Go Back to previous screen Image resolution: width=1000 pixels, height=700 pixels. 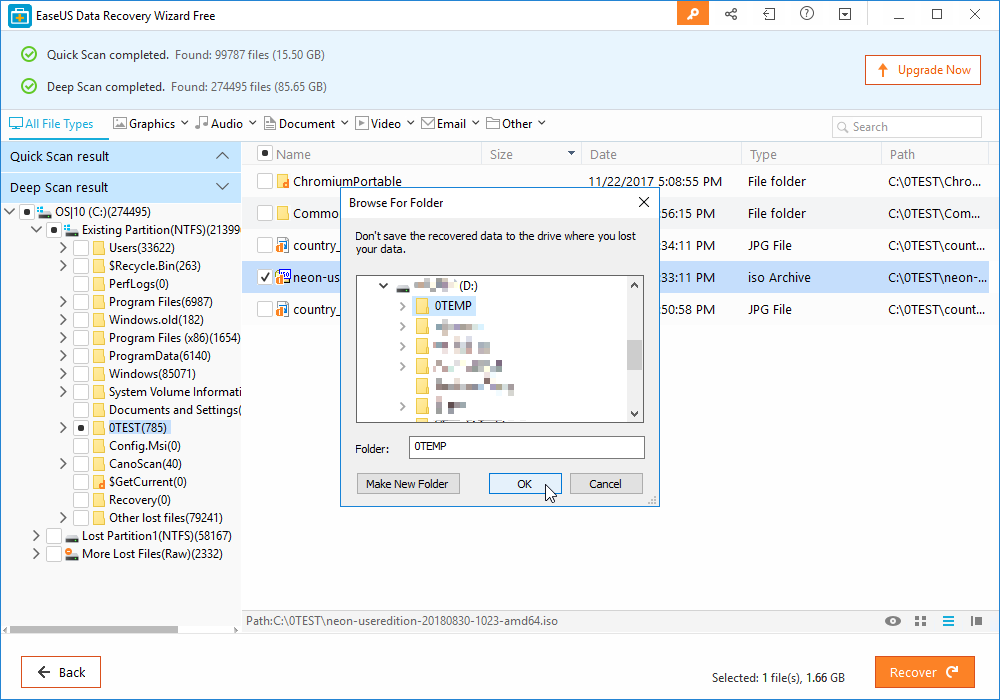click(x=61, y=672)
